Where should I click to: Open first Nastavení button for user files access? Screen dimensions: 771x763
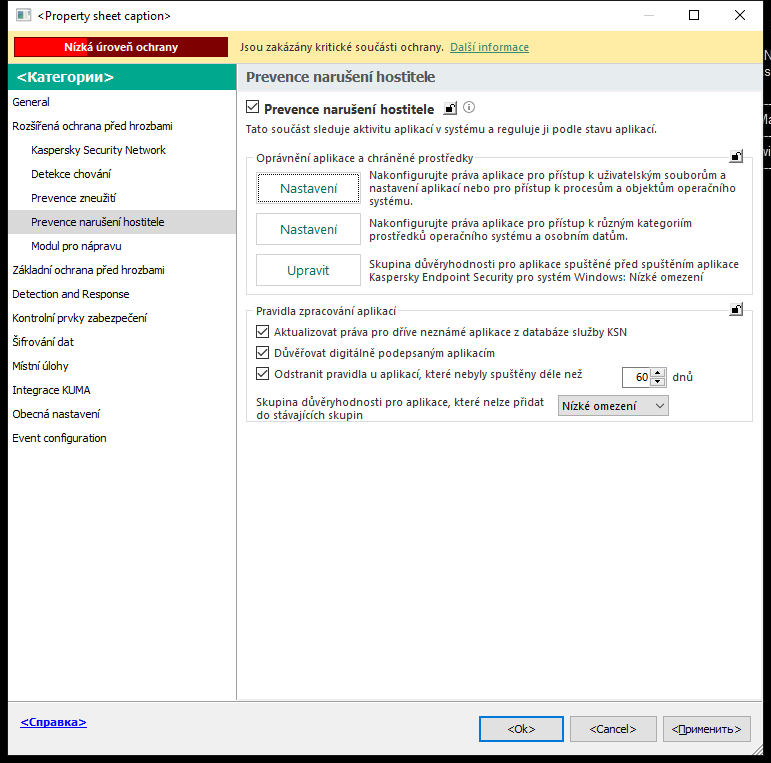pos(308,188)
